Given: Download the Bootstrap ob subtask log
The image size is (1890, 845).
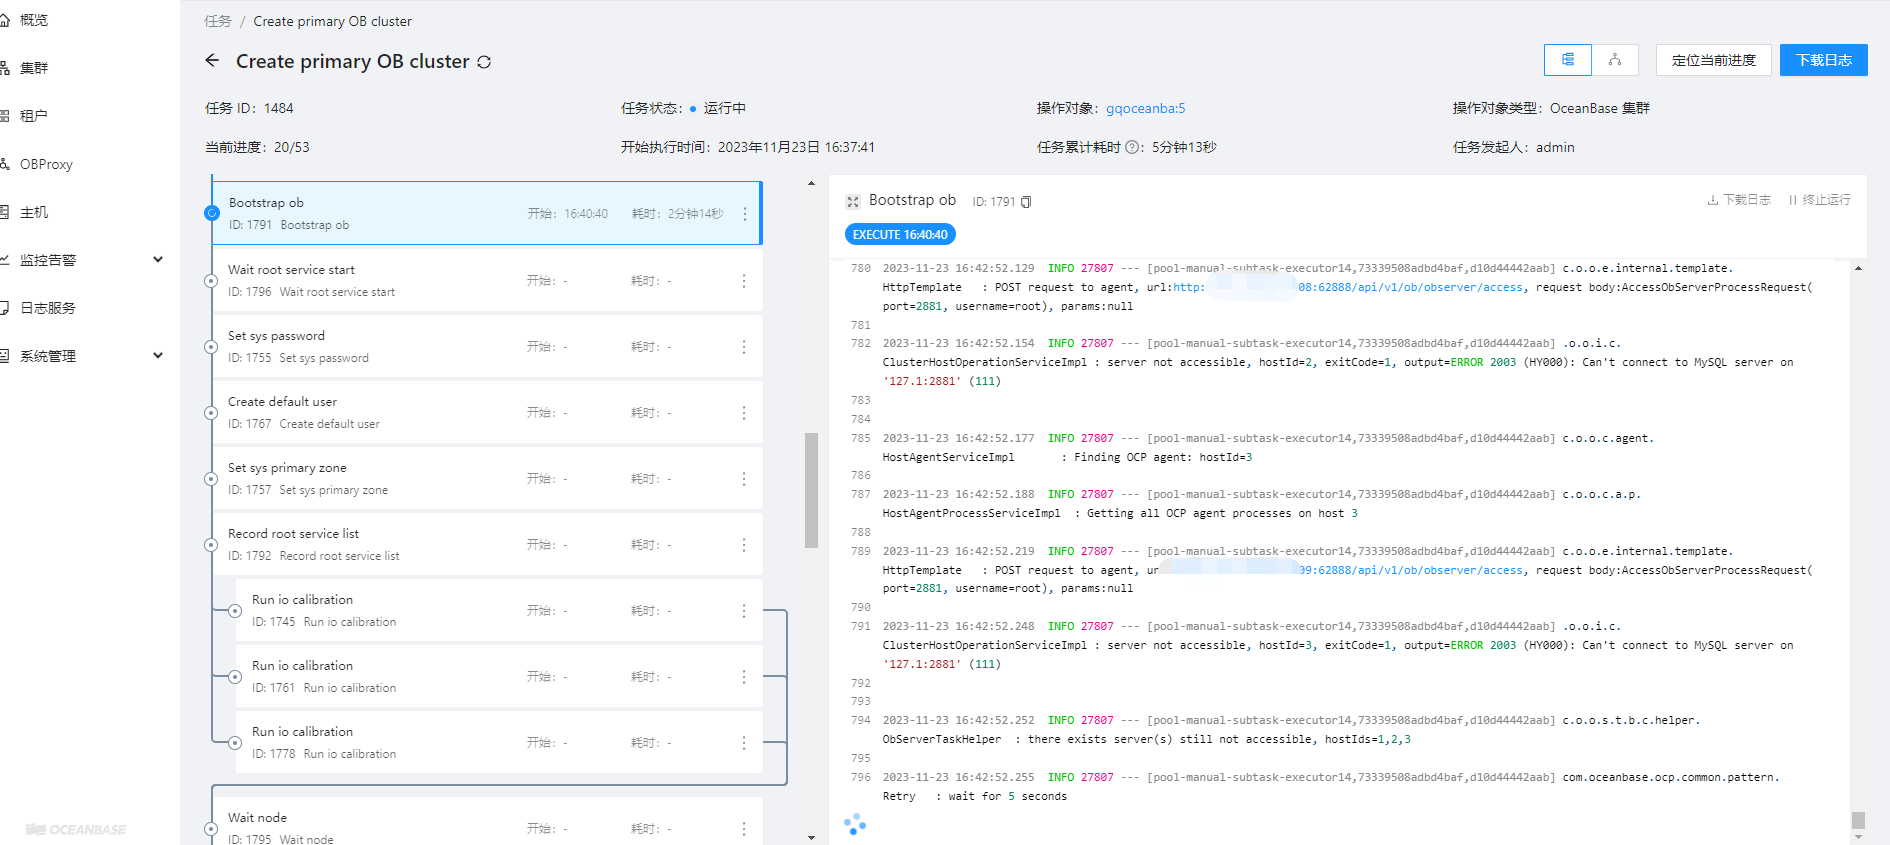Looking at the screenshot, I should [x=1739, y=200].
